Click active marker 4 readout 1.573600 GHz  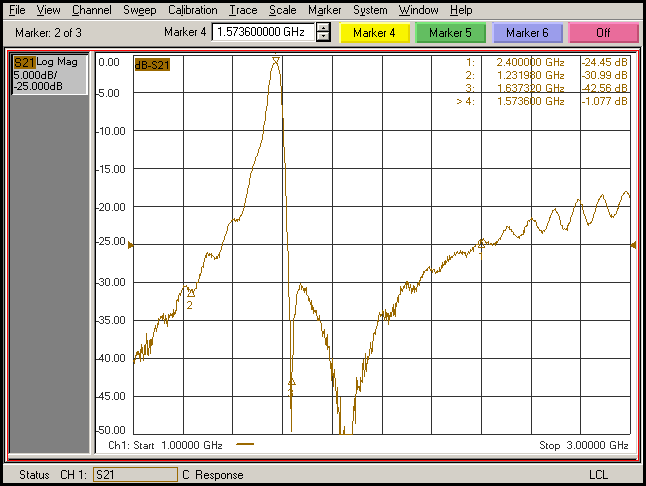[530, 101]
